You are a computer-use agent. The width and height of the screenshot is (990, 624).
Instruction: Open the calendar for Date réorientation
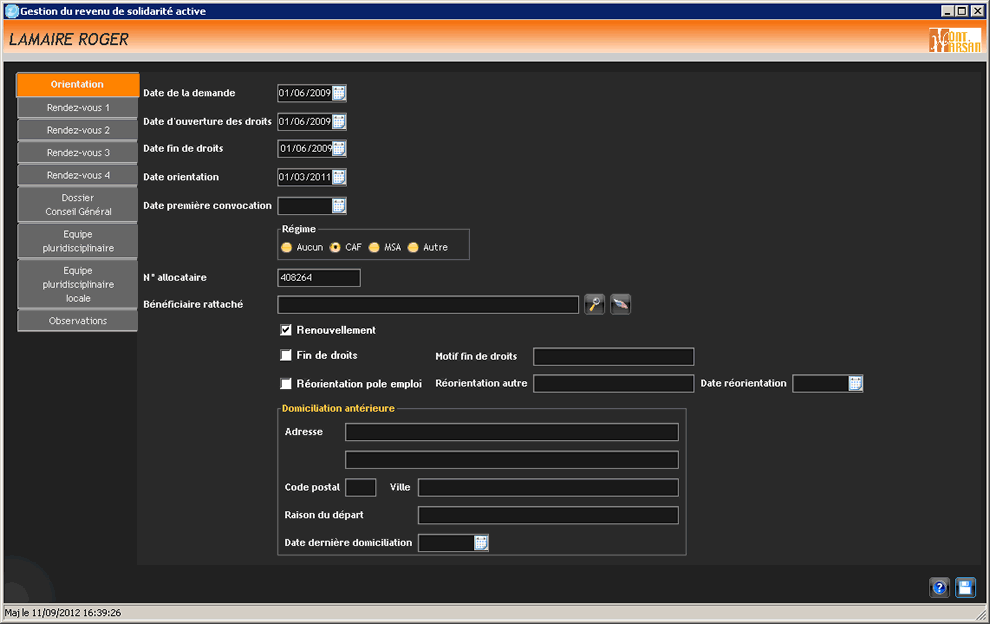pos(855,383)
